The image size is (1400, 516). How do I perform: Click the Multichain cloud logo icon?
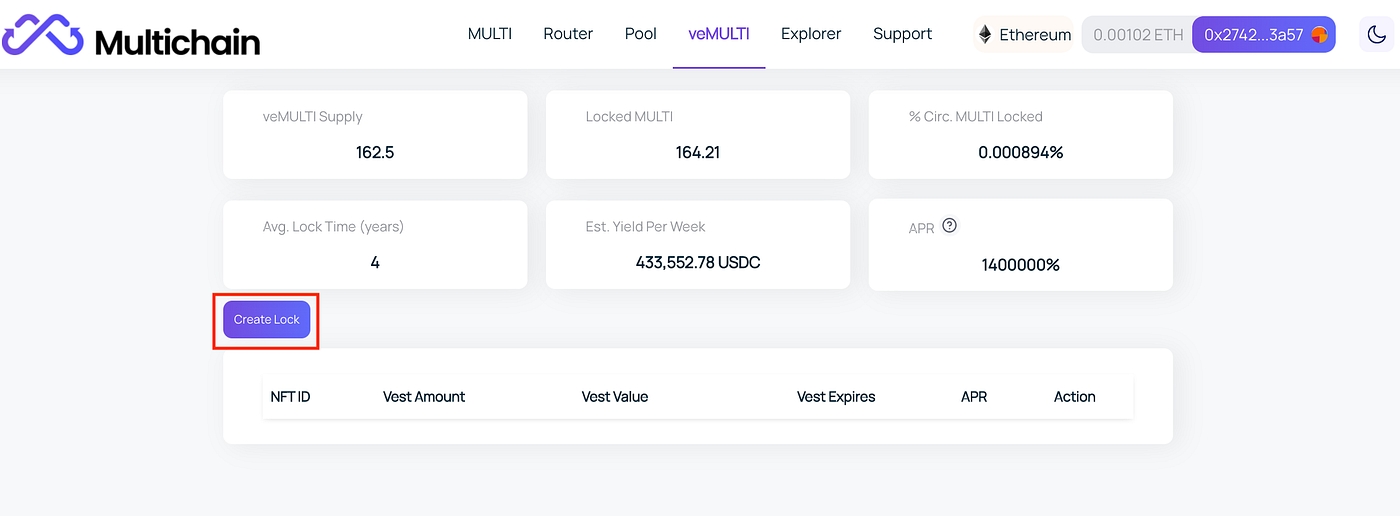[42, 35]
